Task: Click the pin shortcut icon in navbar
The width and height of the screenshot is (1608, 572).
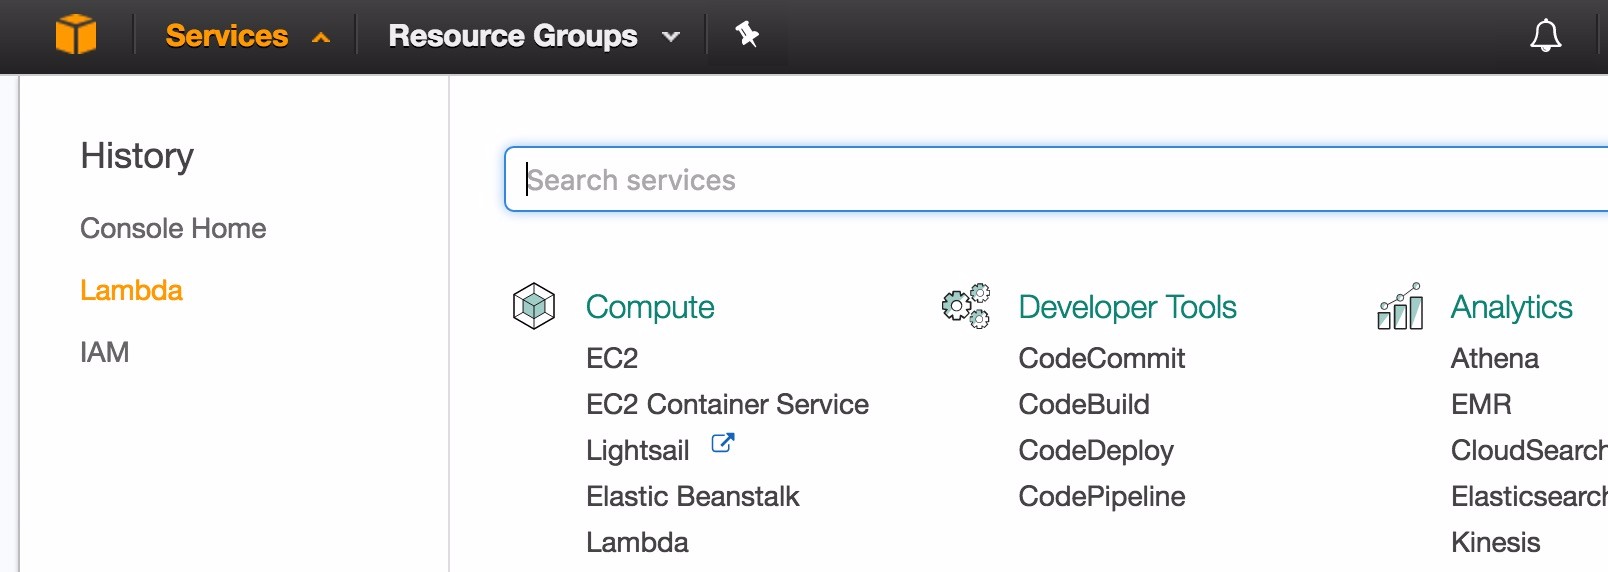Action: [x=747, y=35]
